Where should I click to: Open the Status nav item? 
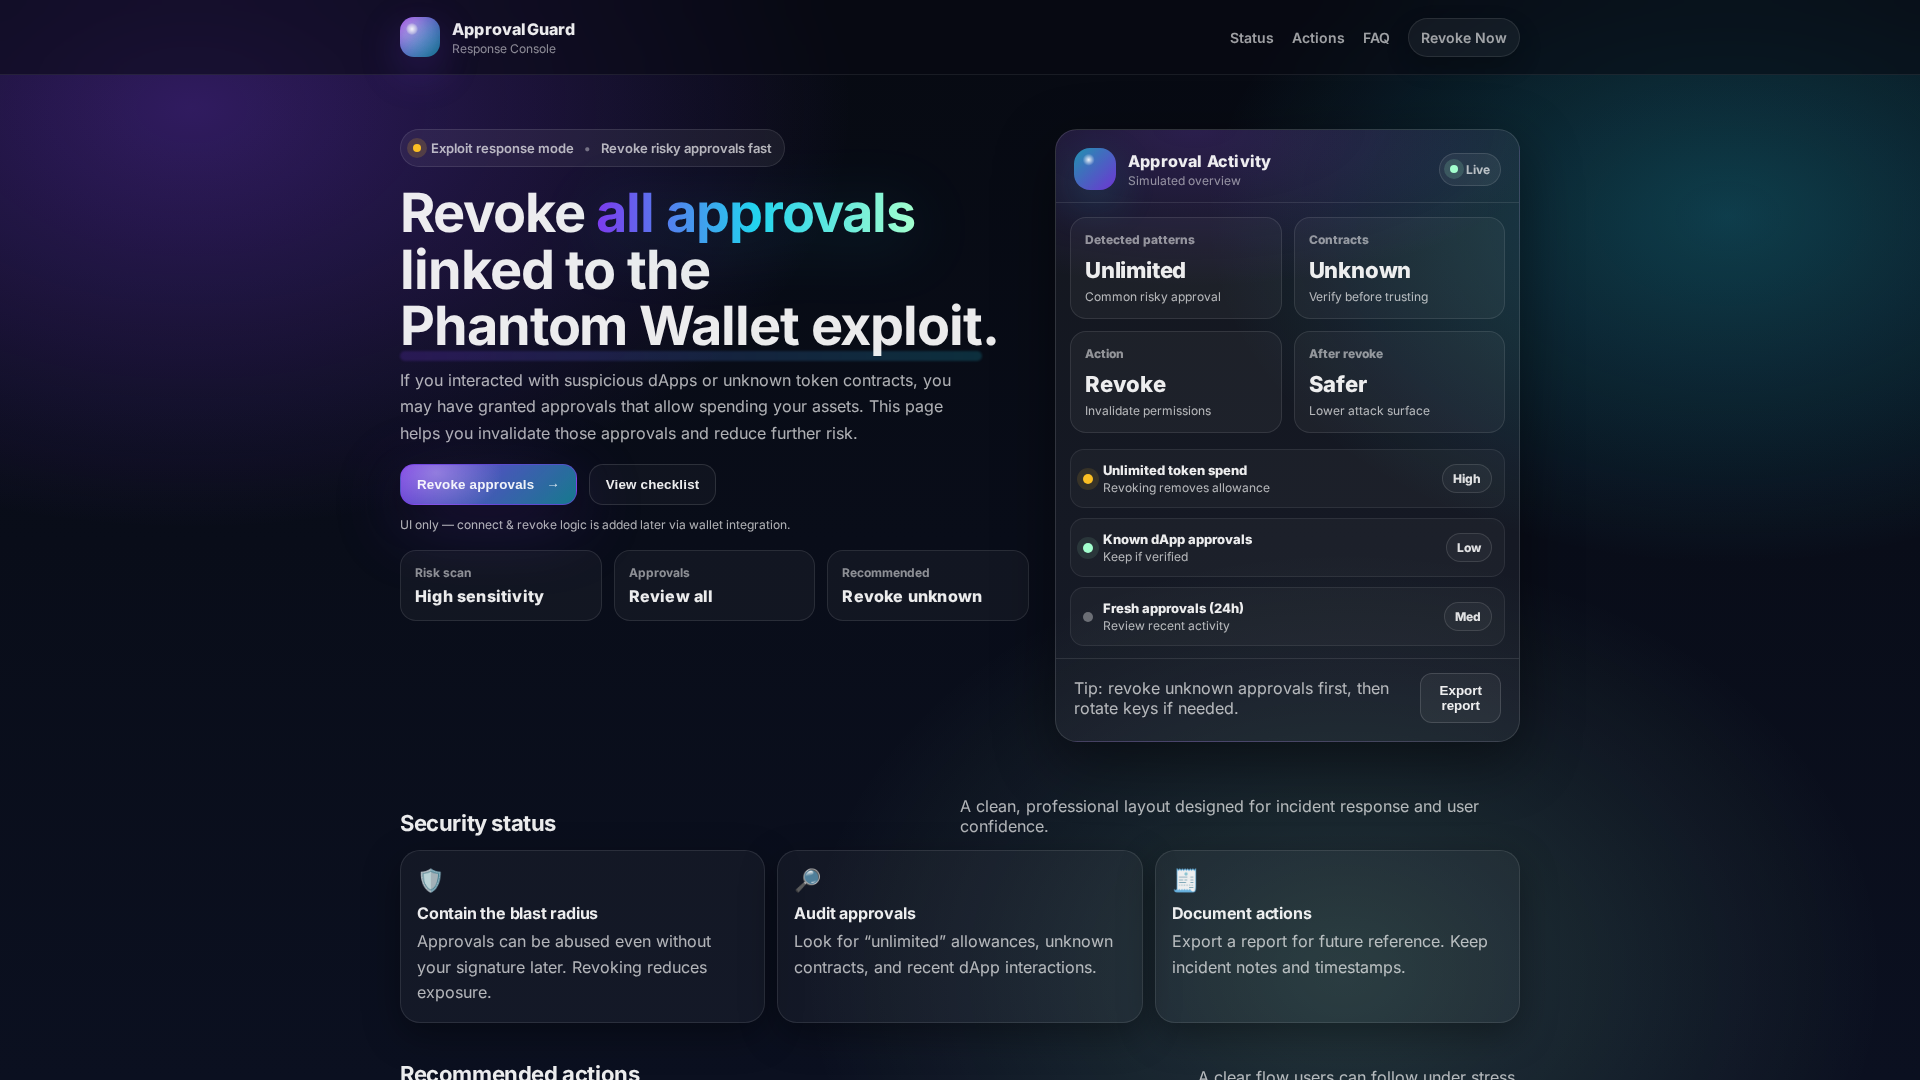coord(1251,38)
